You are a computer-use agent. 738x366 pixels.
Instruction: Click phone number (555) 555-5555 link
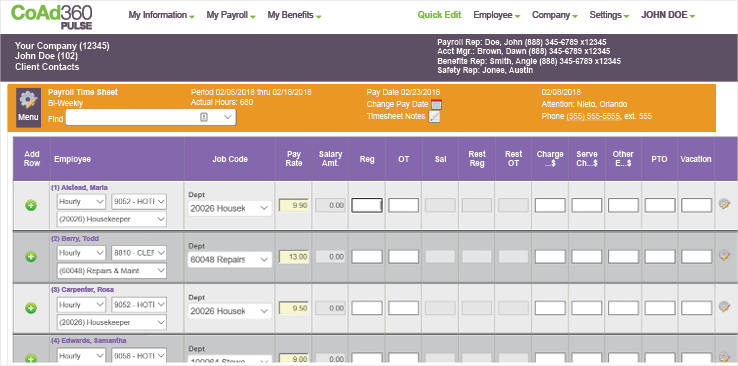[x=593, y=116]
